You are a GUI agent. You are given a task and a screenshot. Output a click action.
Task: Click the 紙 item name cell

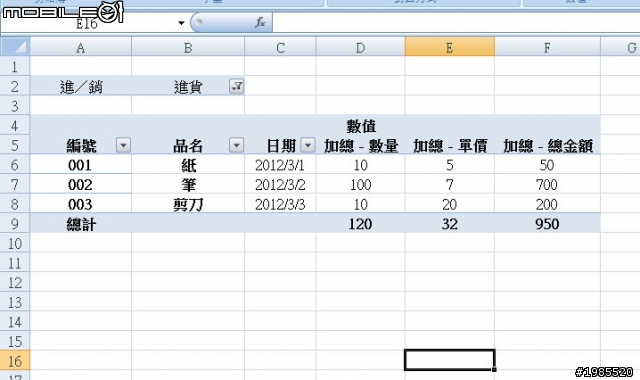[188, 164]
